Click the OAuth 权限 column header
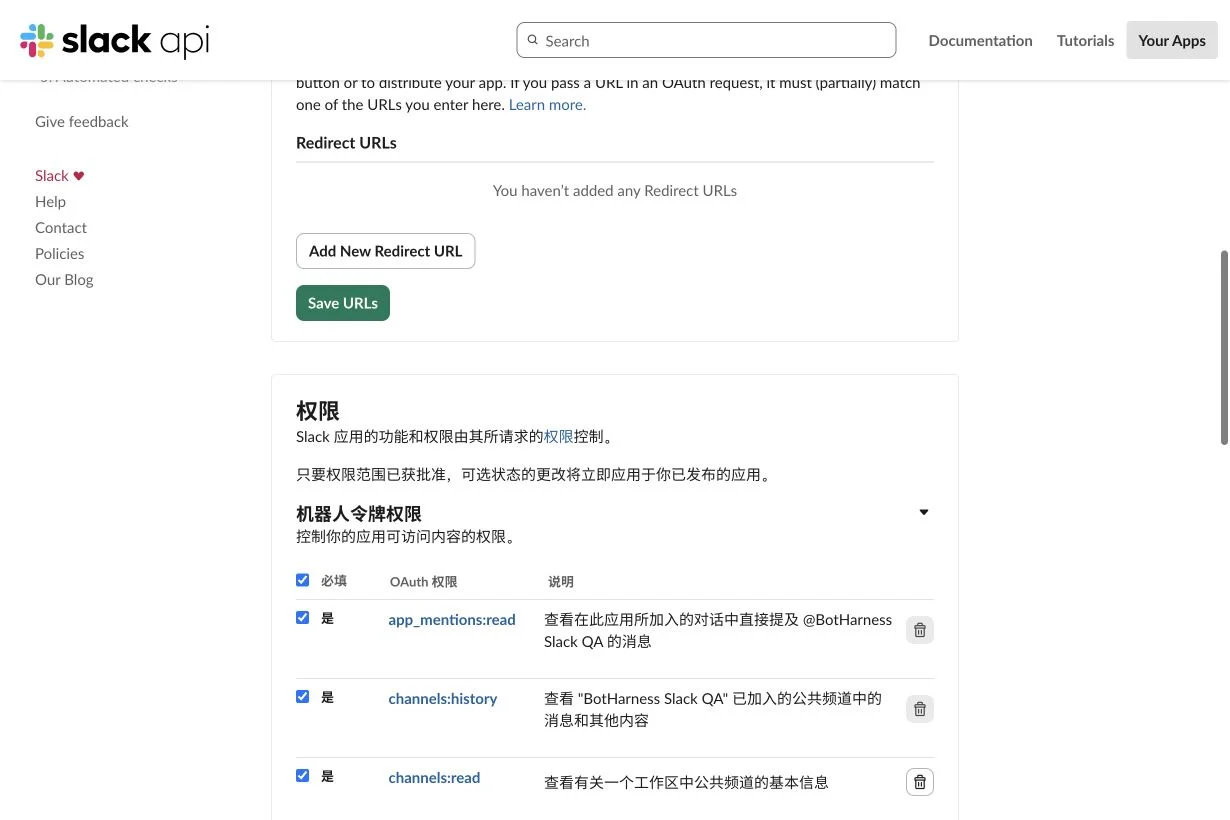The image size is (1230, 820). pos(423,582)
